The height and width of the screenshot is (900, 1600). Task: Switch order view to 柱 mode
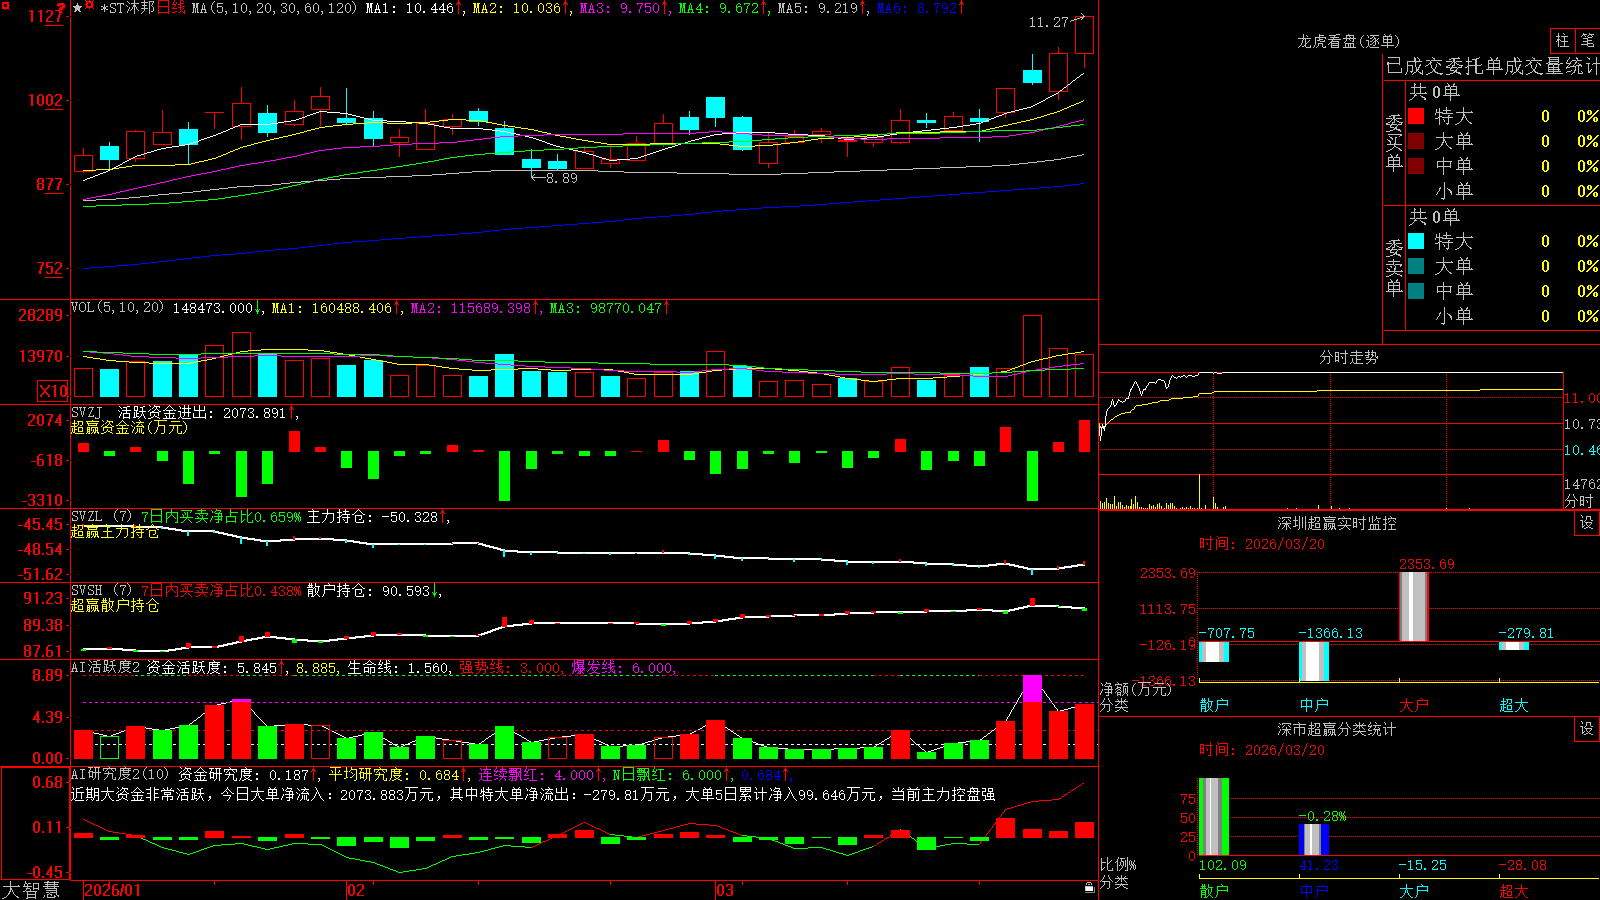coord(1562,41)
